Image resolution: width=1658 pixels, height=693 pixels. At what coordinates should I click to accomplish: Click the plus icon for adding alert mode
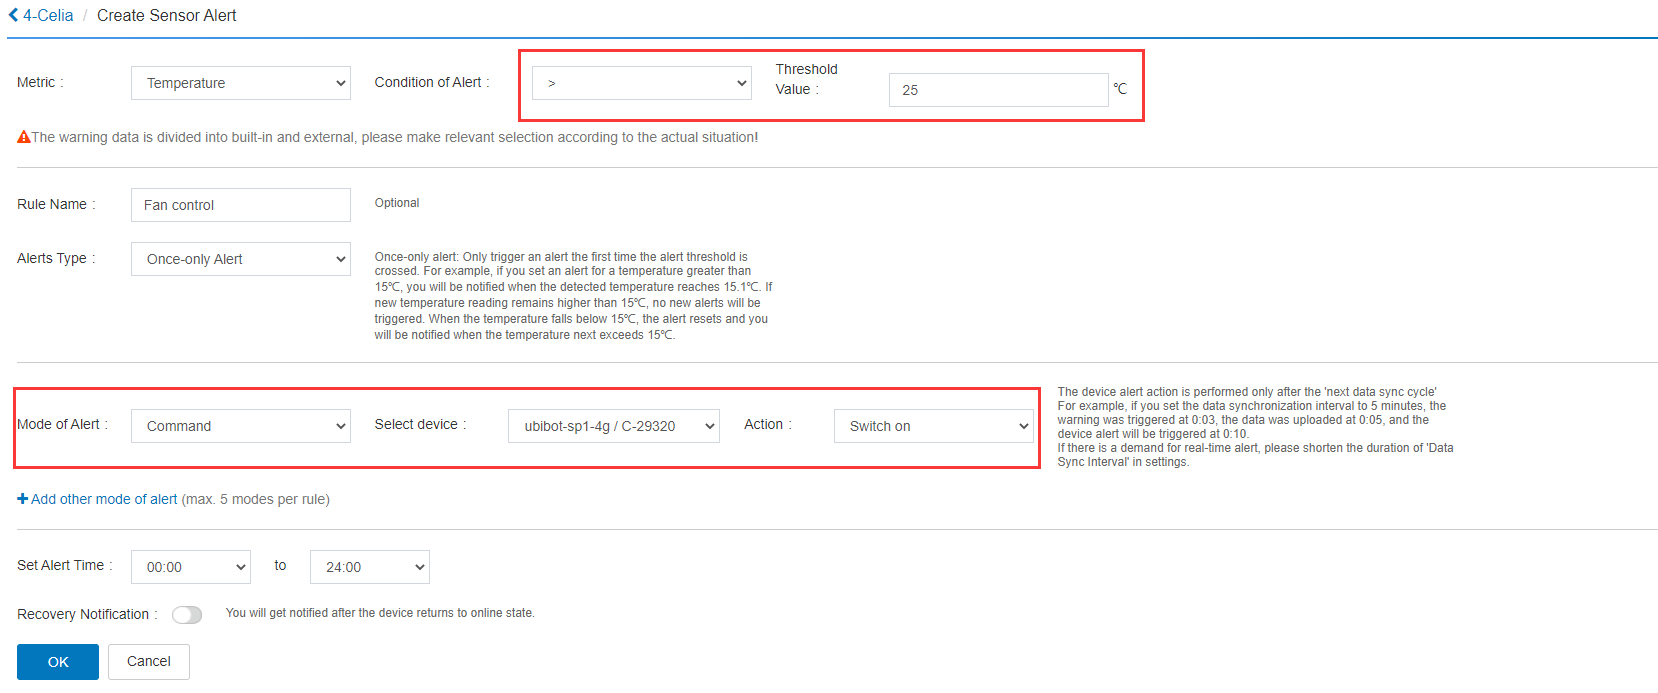(22, 499)
